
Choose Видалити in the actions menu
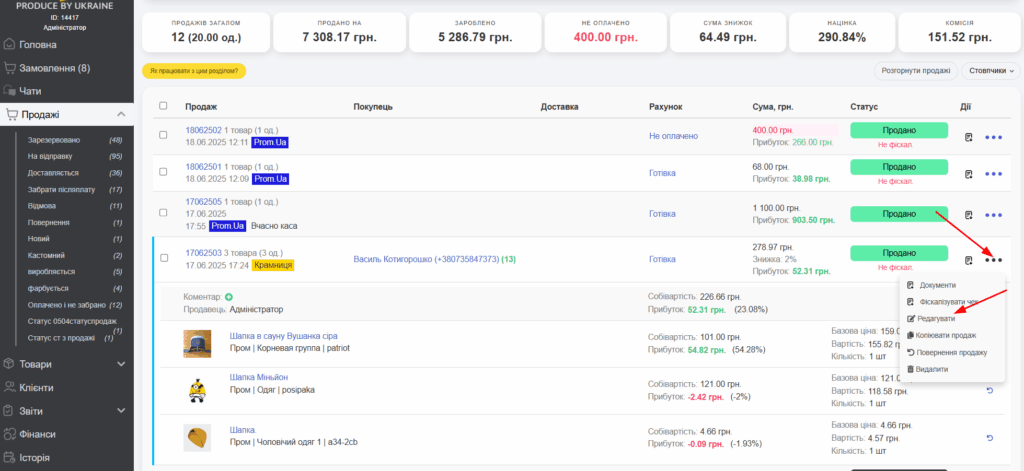pos(927,370)
